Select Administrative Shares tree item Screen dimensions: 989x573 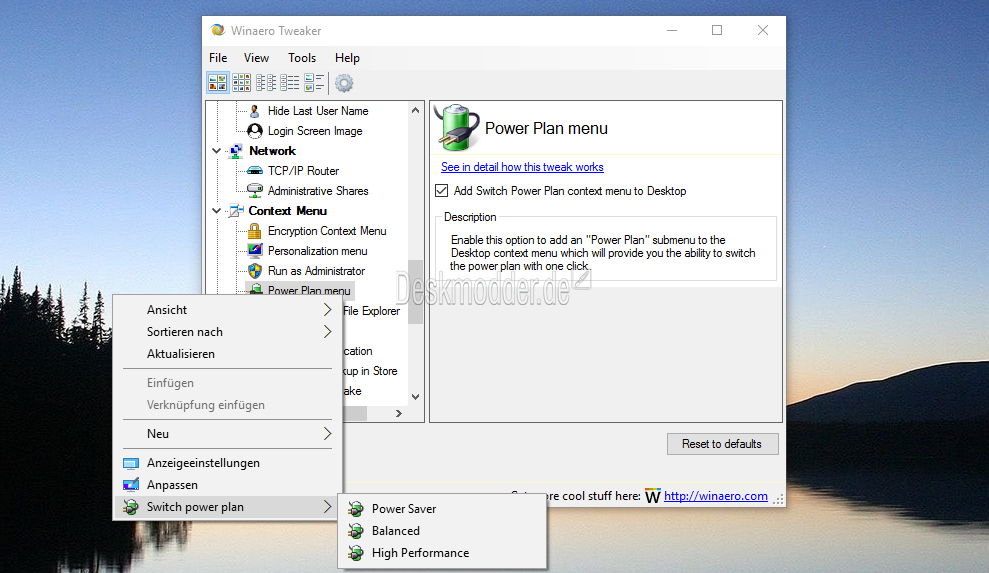click(x=318, y=191)
